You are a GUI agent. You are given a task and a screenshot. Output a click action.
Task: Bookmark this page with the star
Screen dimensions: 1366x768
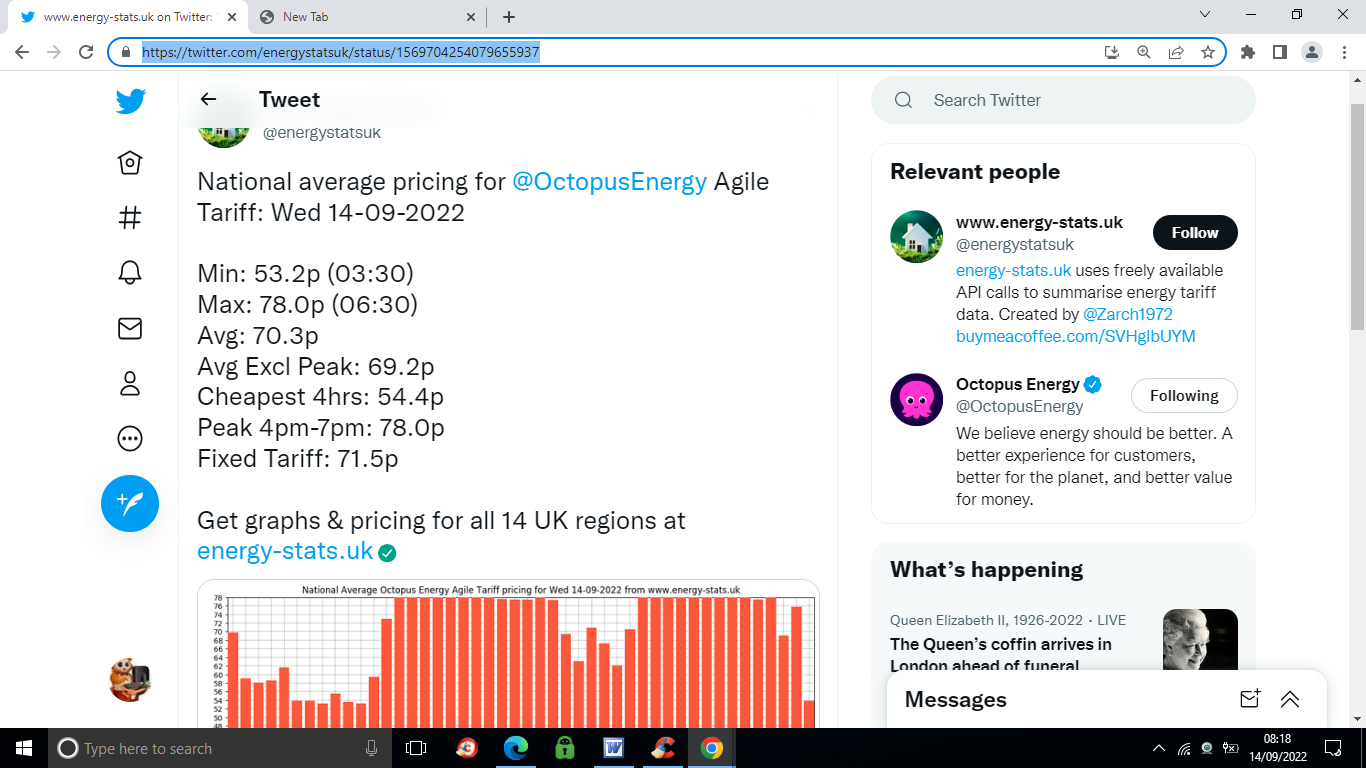pyautogui.click(x=1208, y=52)
